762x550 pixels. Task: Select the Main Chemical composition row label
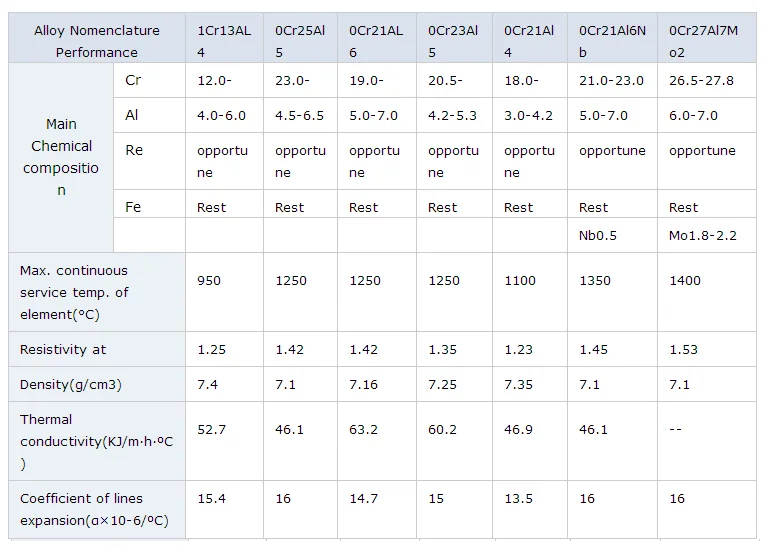(x=61, y=157)
